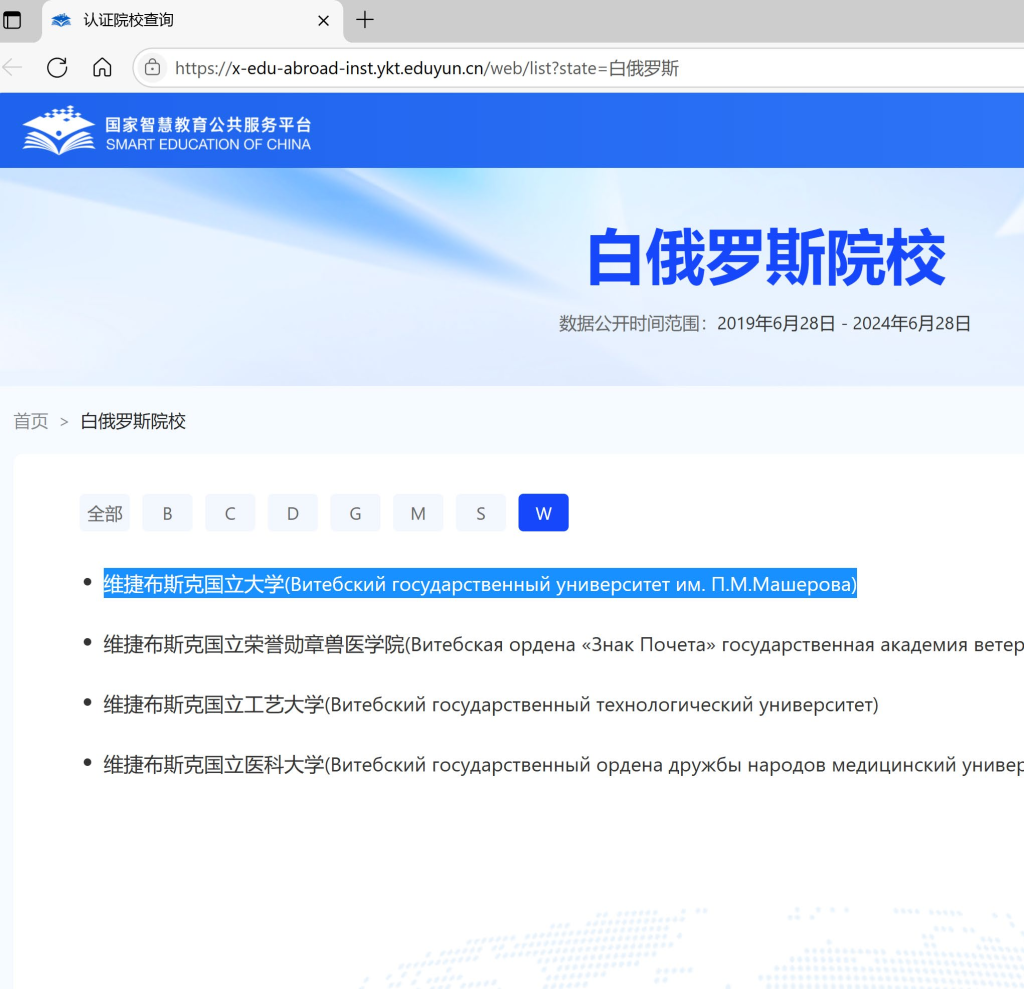The width and height of the screenshot is (1024, 989).
Task: Filter schools by letter M
Action: click(418, 513)
